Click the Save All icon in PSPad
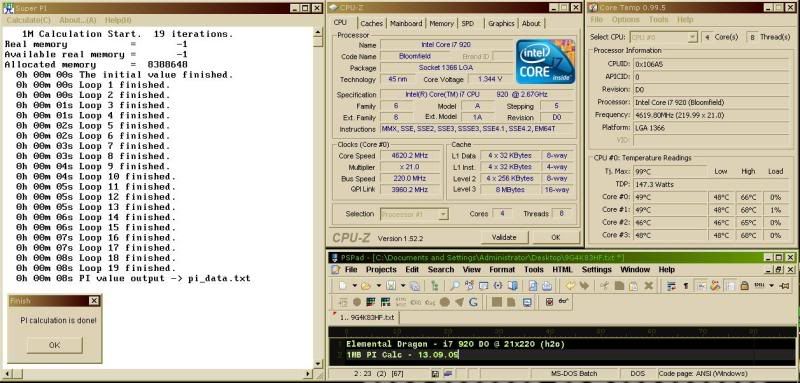This screenshot has width=800, height=383. [415, 286]
